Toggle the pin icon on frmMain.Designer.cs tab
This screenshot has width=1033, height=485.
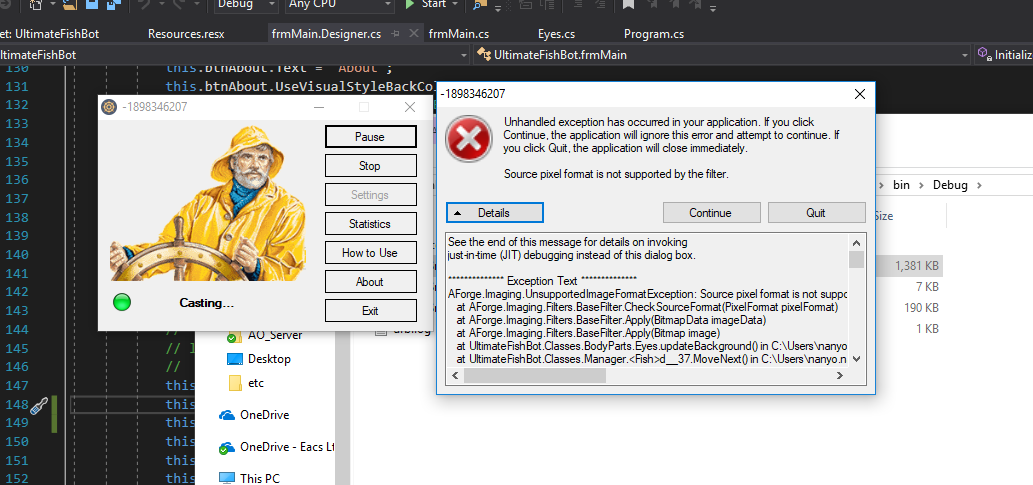tap(396, 34)
